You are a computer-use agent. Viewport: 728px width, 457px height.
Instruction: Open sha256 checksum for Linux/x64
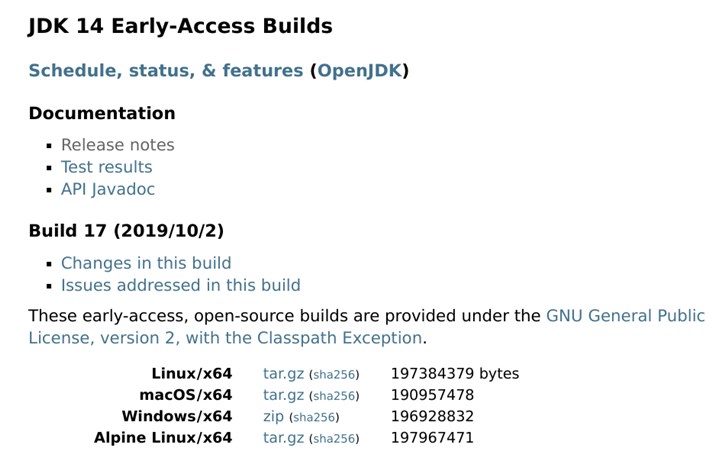click(x=334, y=375)
